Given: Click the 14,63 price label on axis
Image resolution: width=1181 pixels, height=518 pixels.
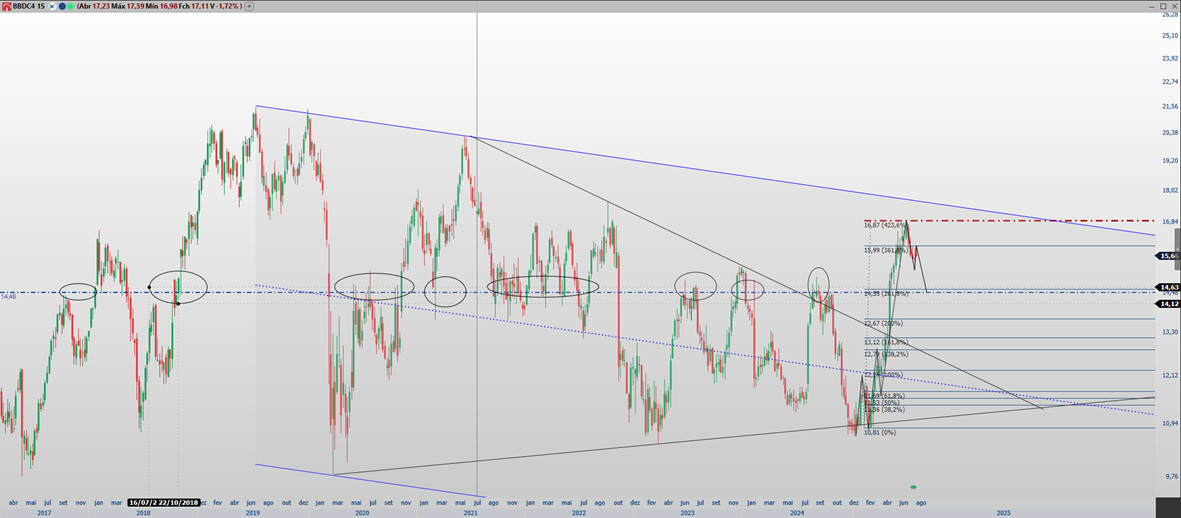Looking at the screenshot, I should [1167, 288].
